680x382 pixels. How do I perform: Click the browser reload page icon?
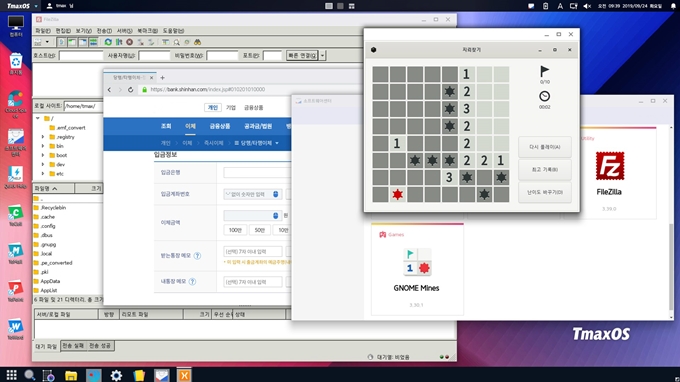130,90
